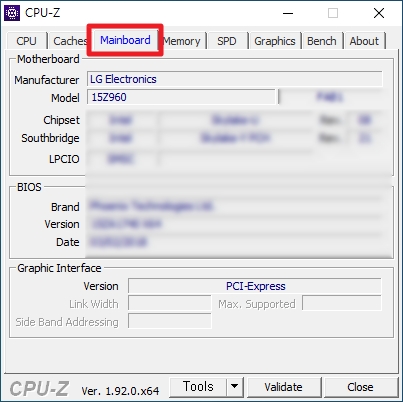Click the Manufacturer field LG Electronics
The image size is (403, 402).
point(234,79)
